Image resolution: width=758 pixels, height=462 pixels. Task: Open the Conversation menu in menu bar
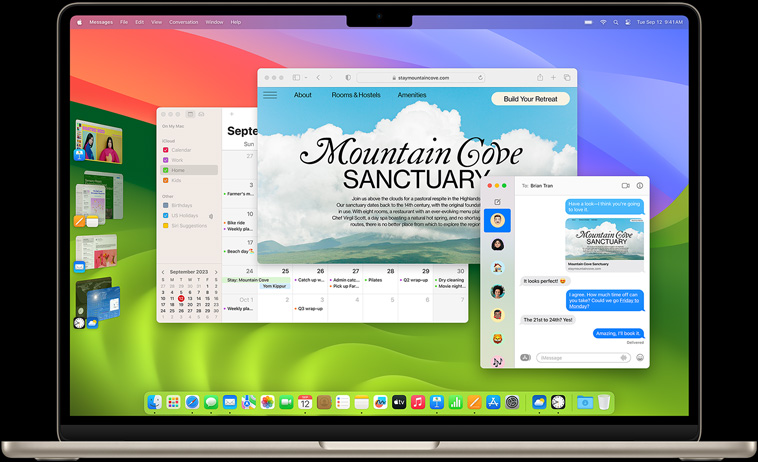[x=183, y=22]
